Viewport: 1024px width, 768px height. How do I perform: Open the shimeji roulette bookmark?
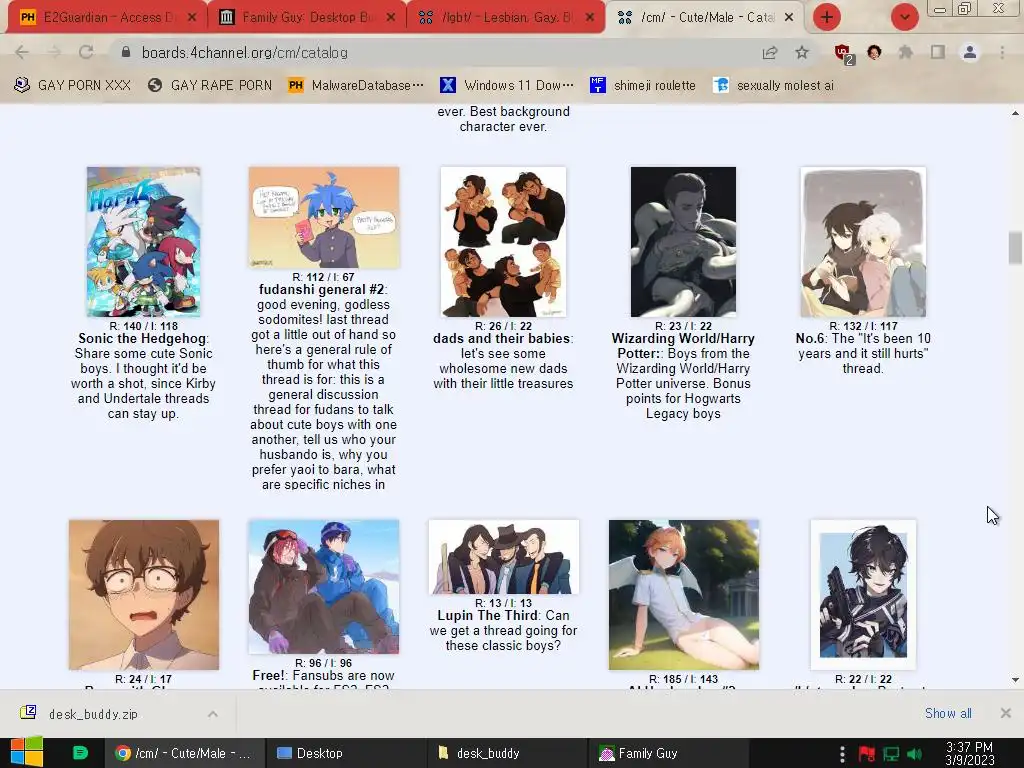point(643,85)
